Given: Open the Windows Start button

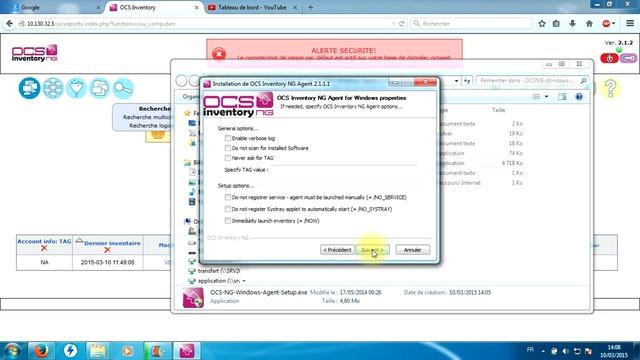Looking at the screenshot, I should pos(12,351).
